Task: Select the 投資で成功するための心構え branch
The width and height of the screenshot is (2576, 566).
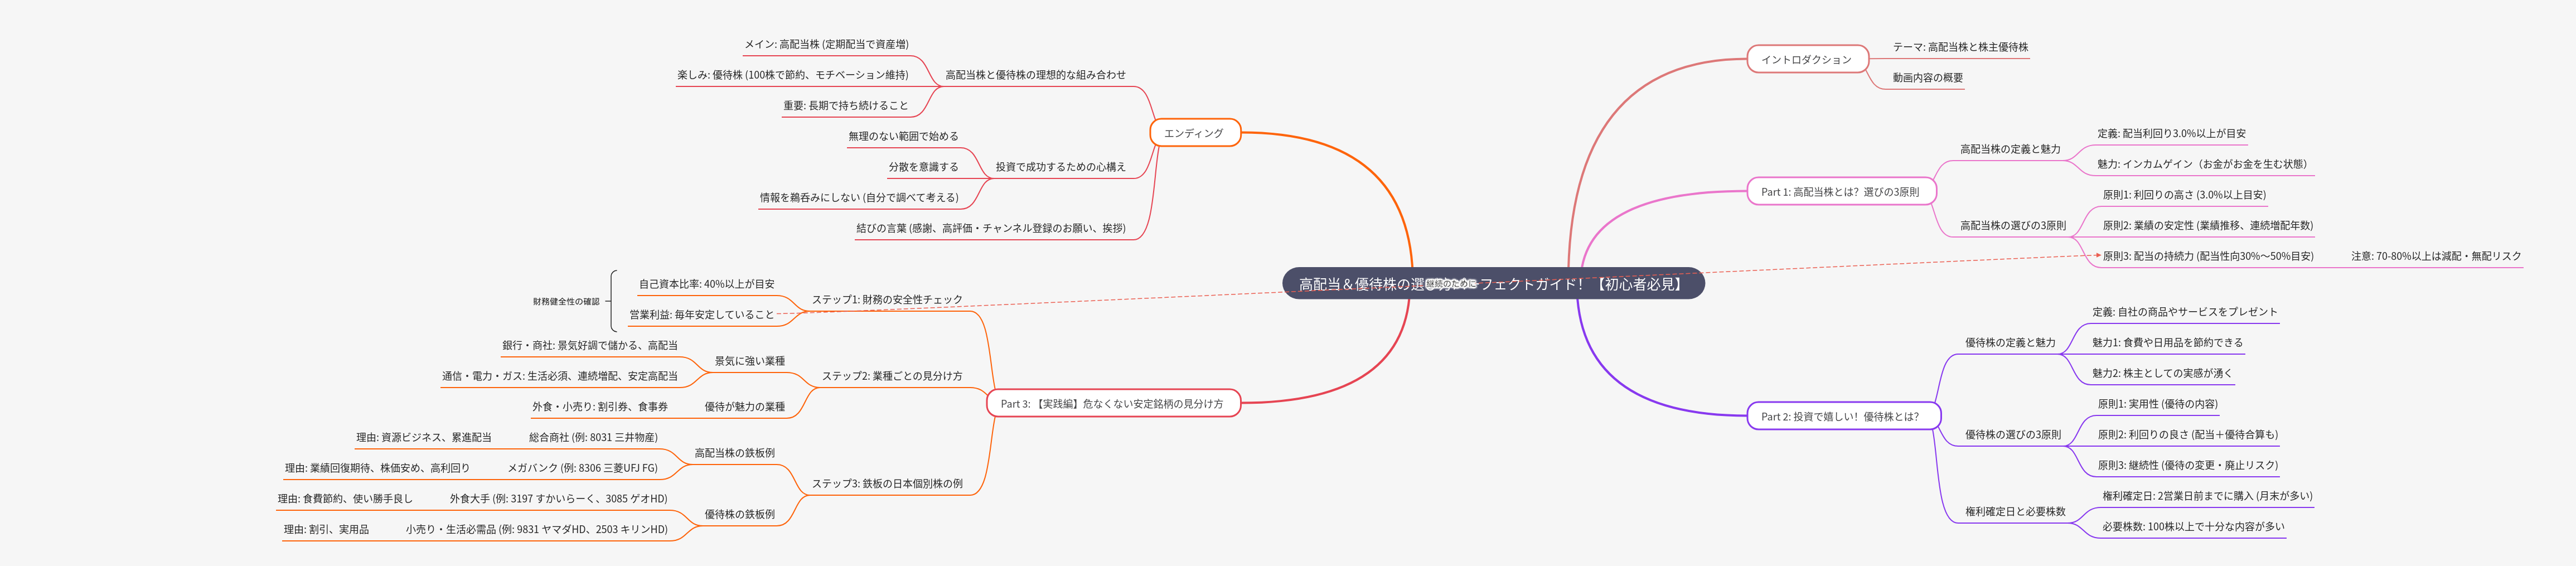Action: point(1059,167)
